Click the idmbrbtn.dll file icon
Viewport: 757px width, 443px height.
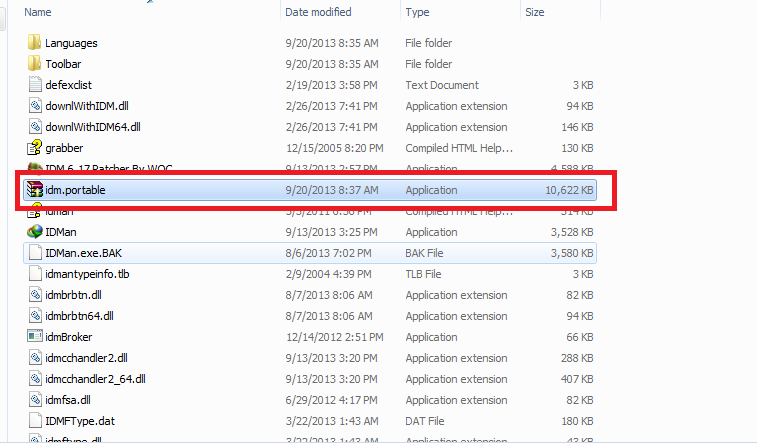35,294
